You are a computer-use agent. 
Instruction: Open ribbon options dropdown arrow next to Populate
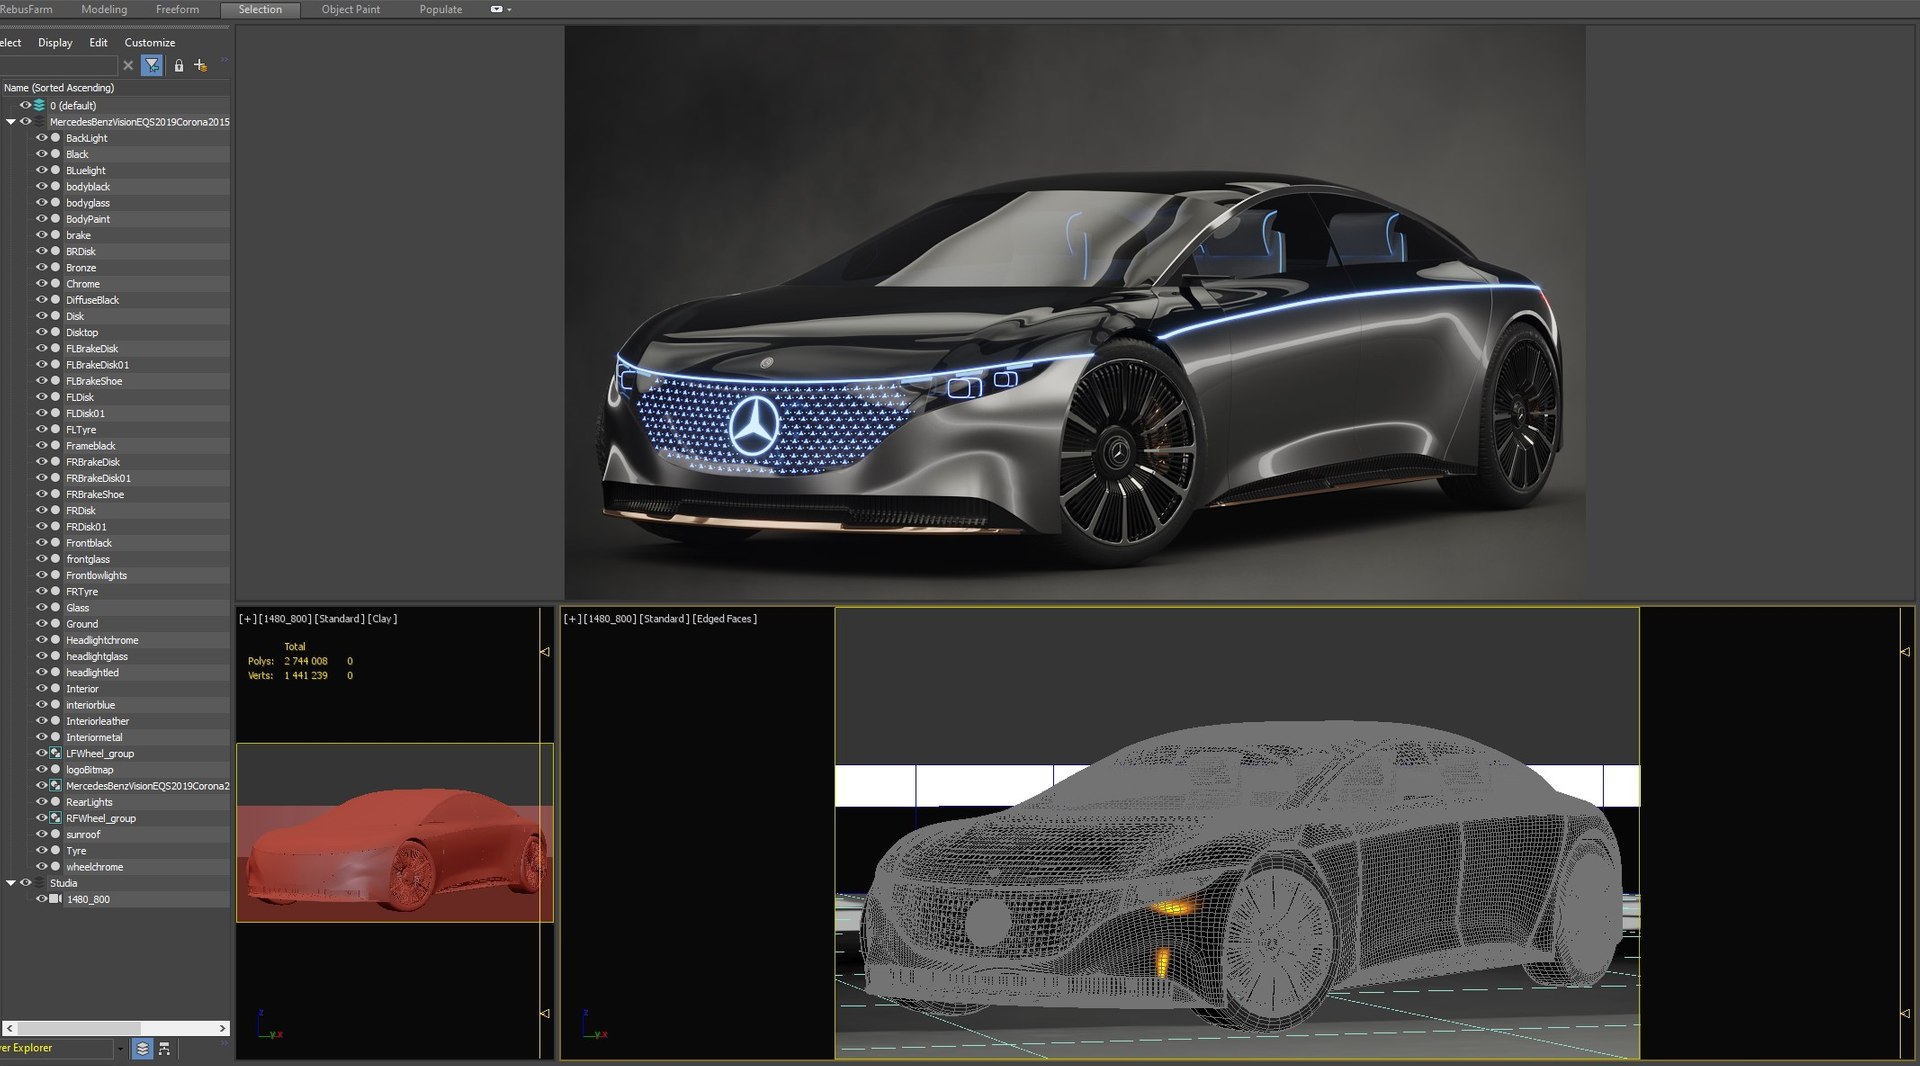509,10
